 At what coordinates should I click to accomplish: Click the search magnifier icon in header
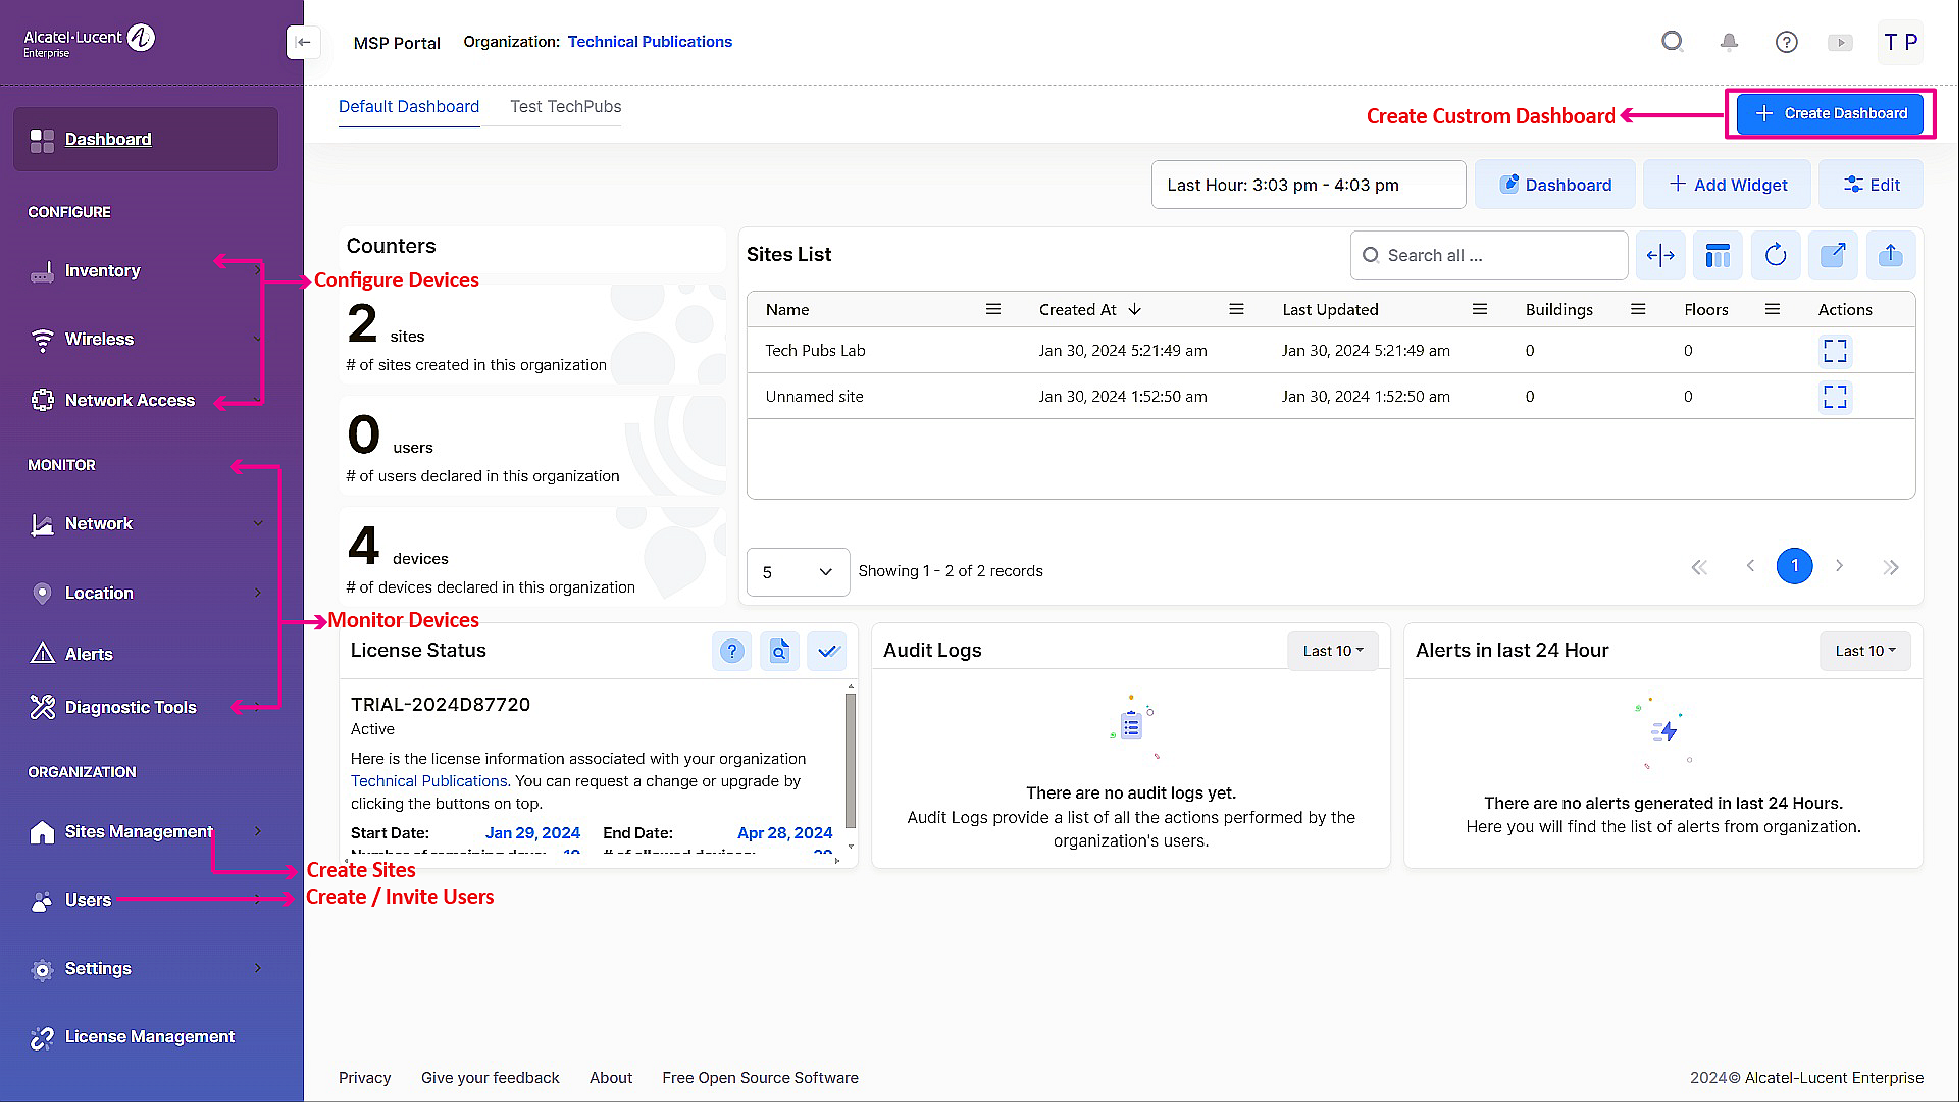[x=1672, y=42]
